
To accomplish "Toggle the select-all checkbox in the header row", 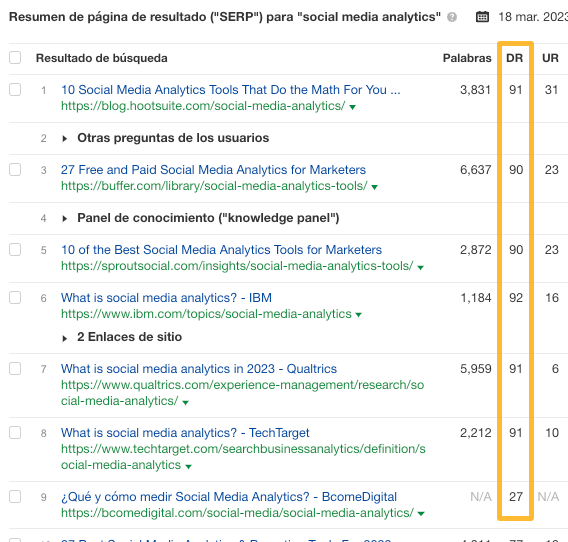I will point(15,58).
